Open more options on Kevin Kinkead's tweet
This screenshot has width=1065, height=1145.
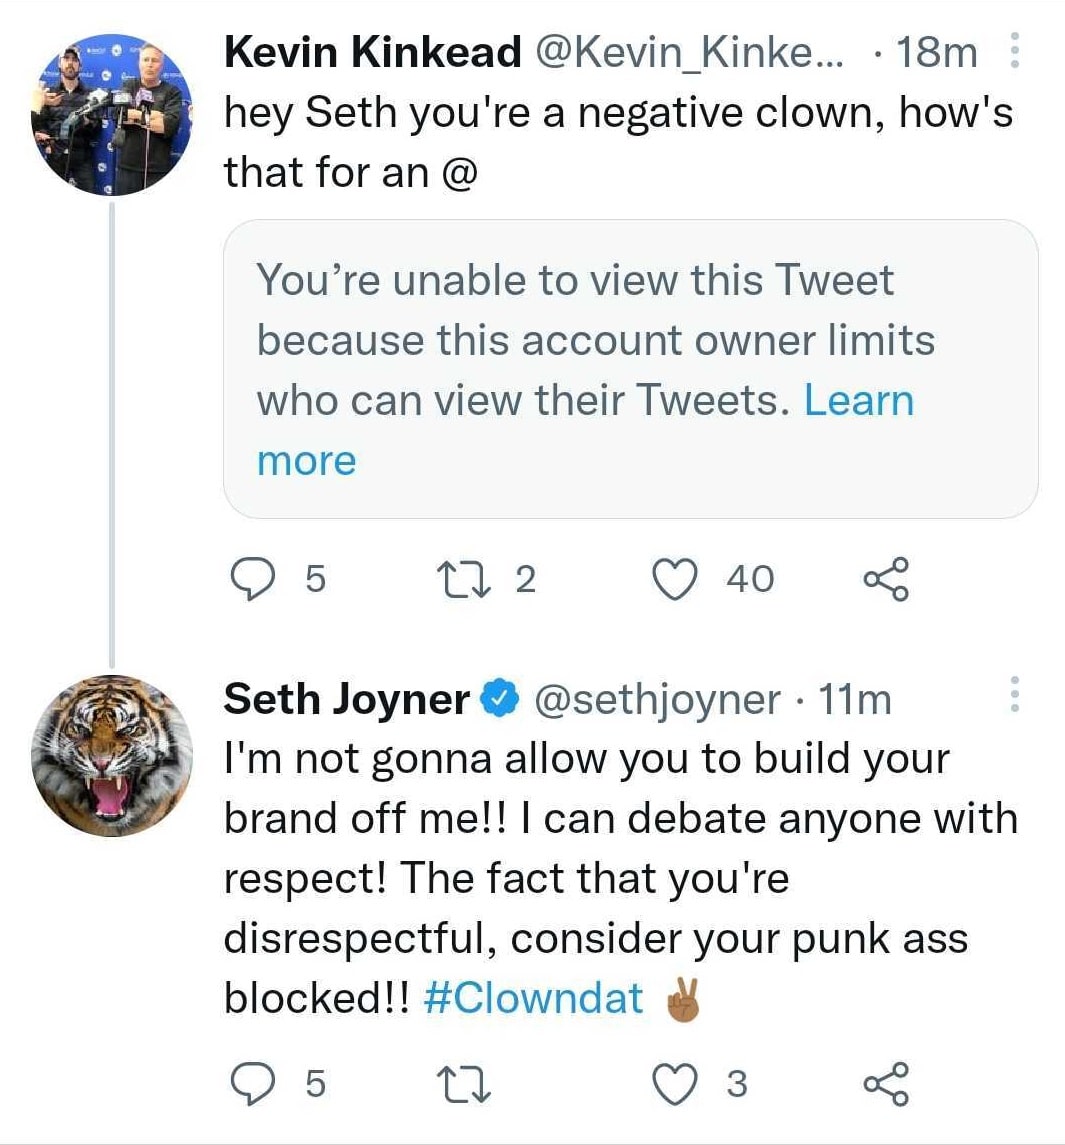(1014, 50)
